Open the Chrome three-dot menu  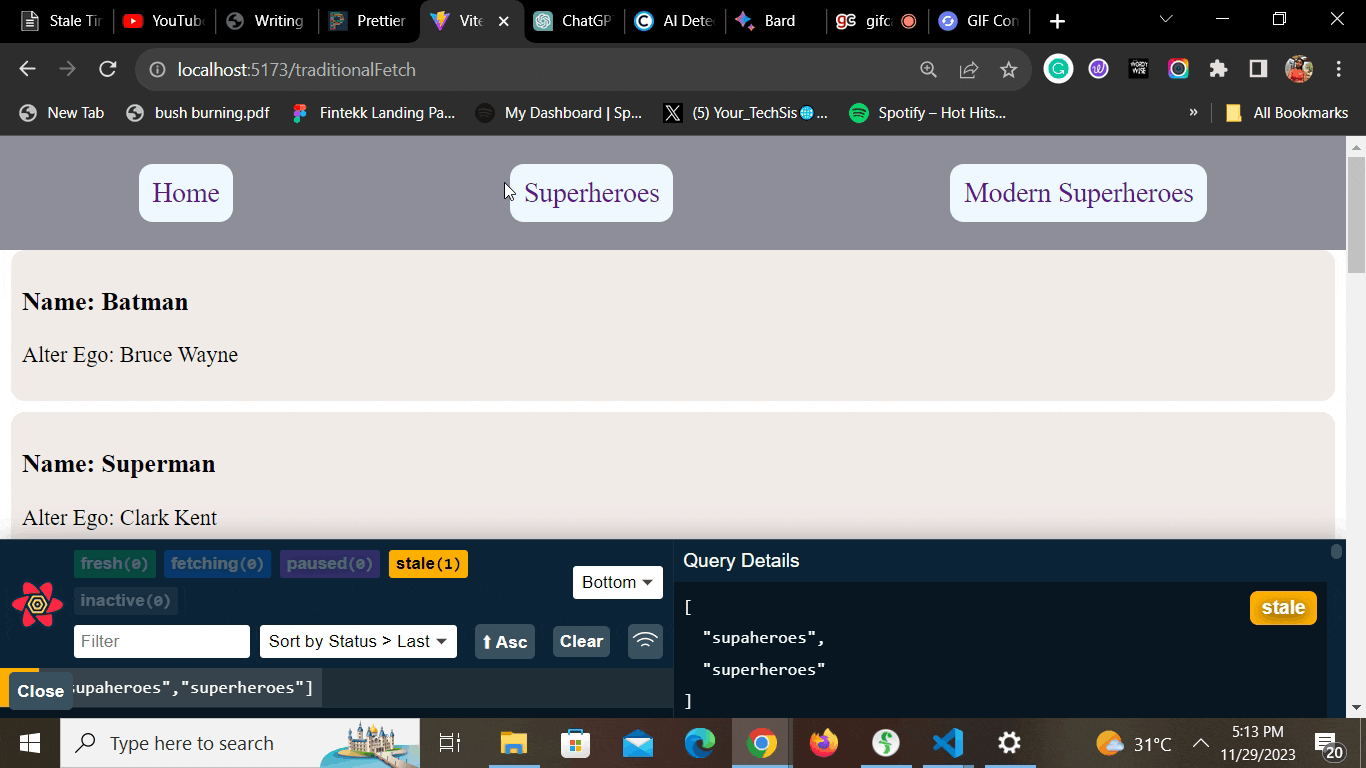tap(1339, 69)
